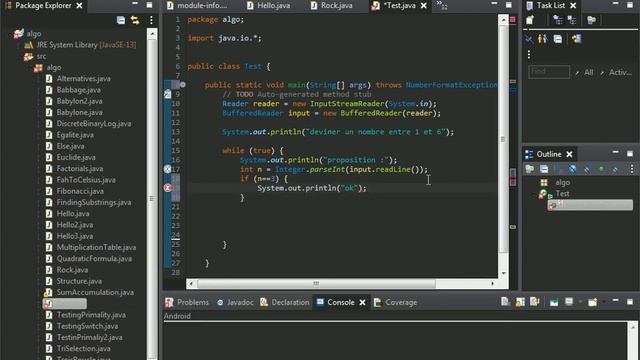Close the Console view tab
The image size is (640, 360).
pyautogui.click(x=362, y=302)
